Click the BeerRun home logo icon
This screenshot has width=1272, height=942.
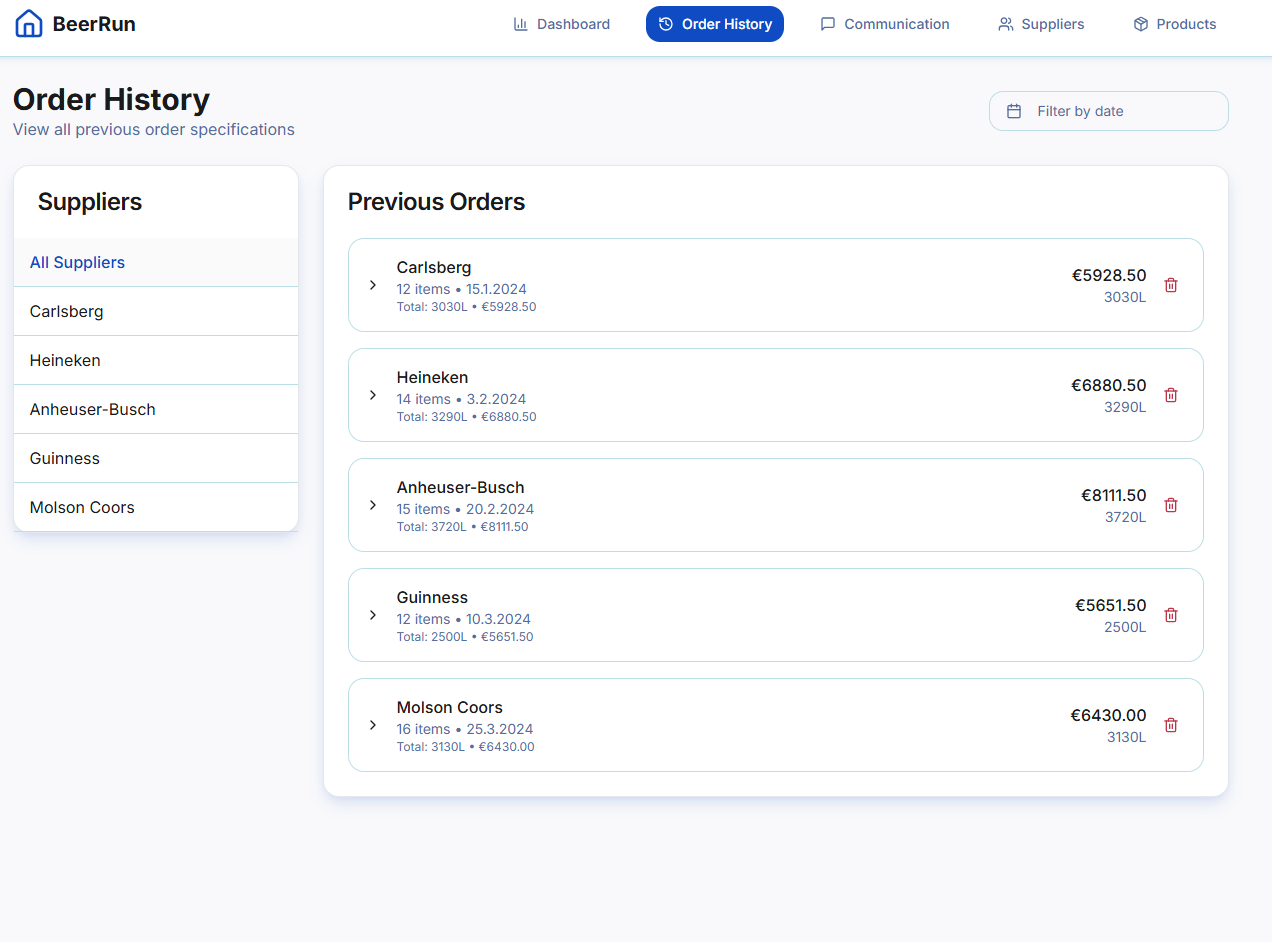(29, 24)
